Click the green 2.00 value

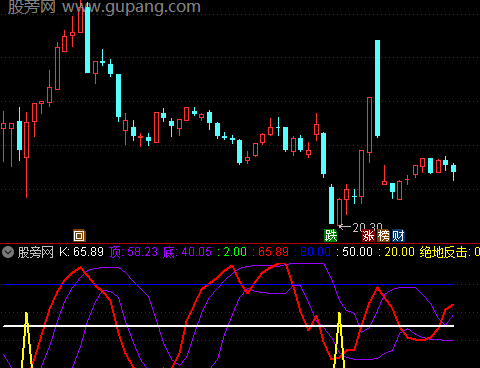click(x=235, y=252)
